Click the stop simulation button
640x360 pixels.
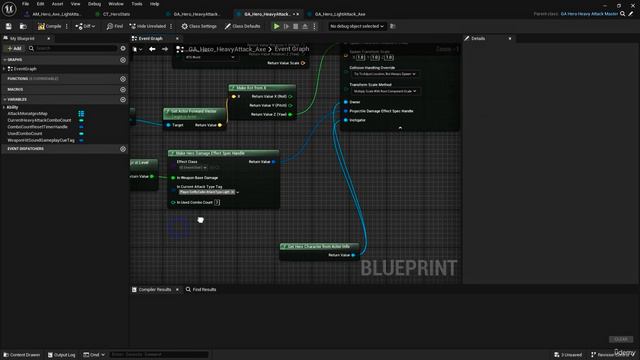click(x=296, y=26)
